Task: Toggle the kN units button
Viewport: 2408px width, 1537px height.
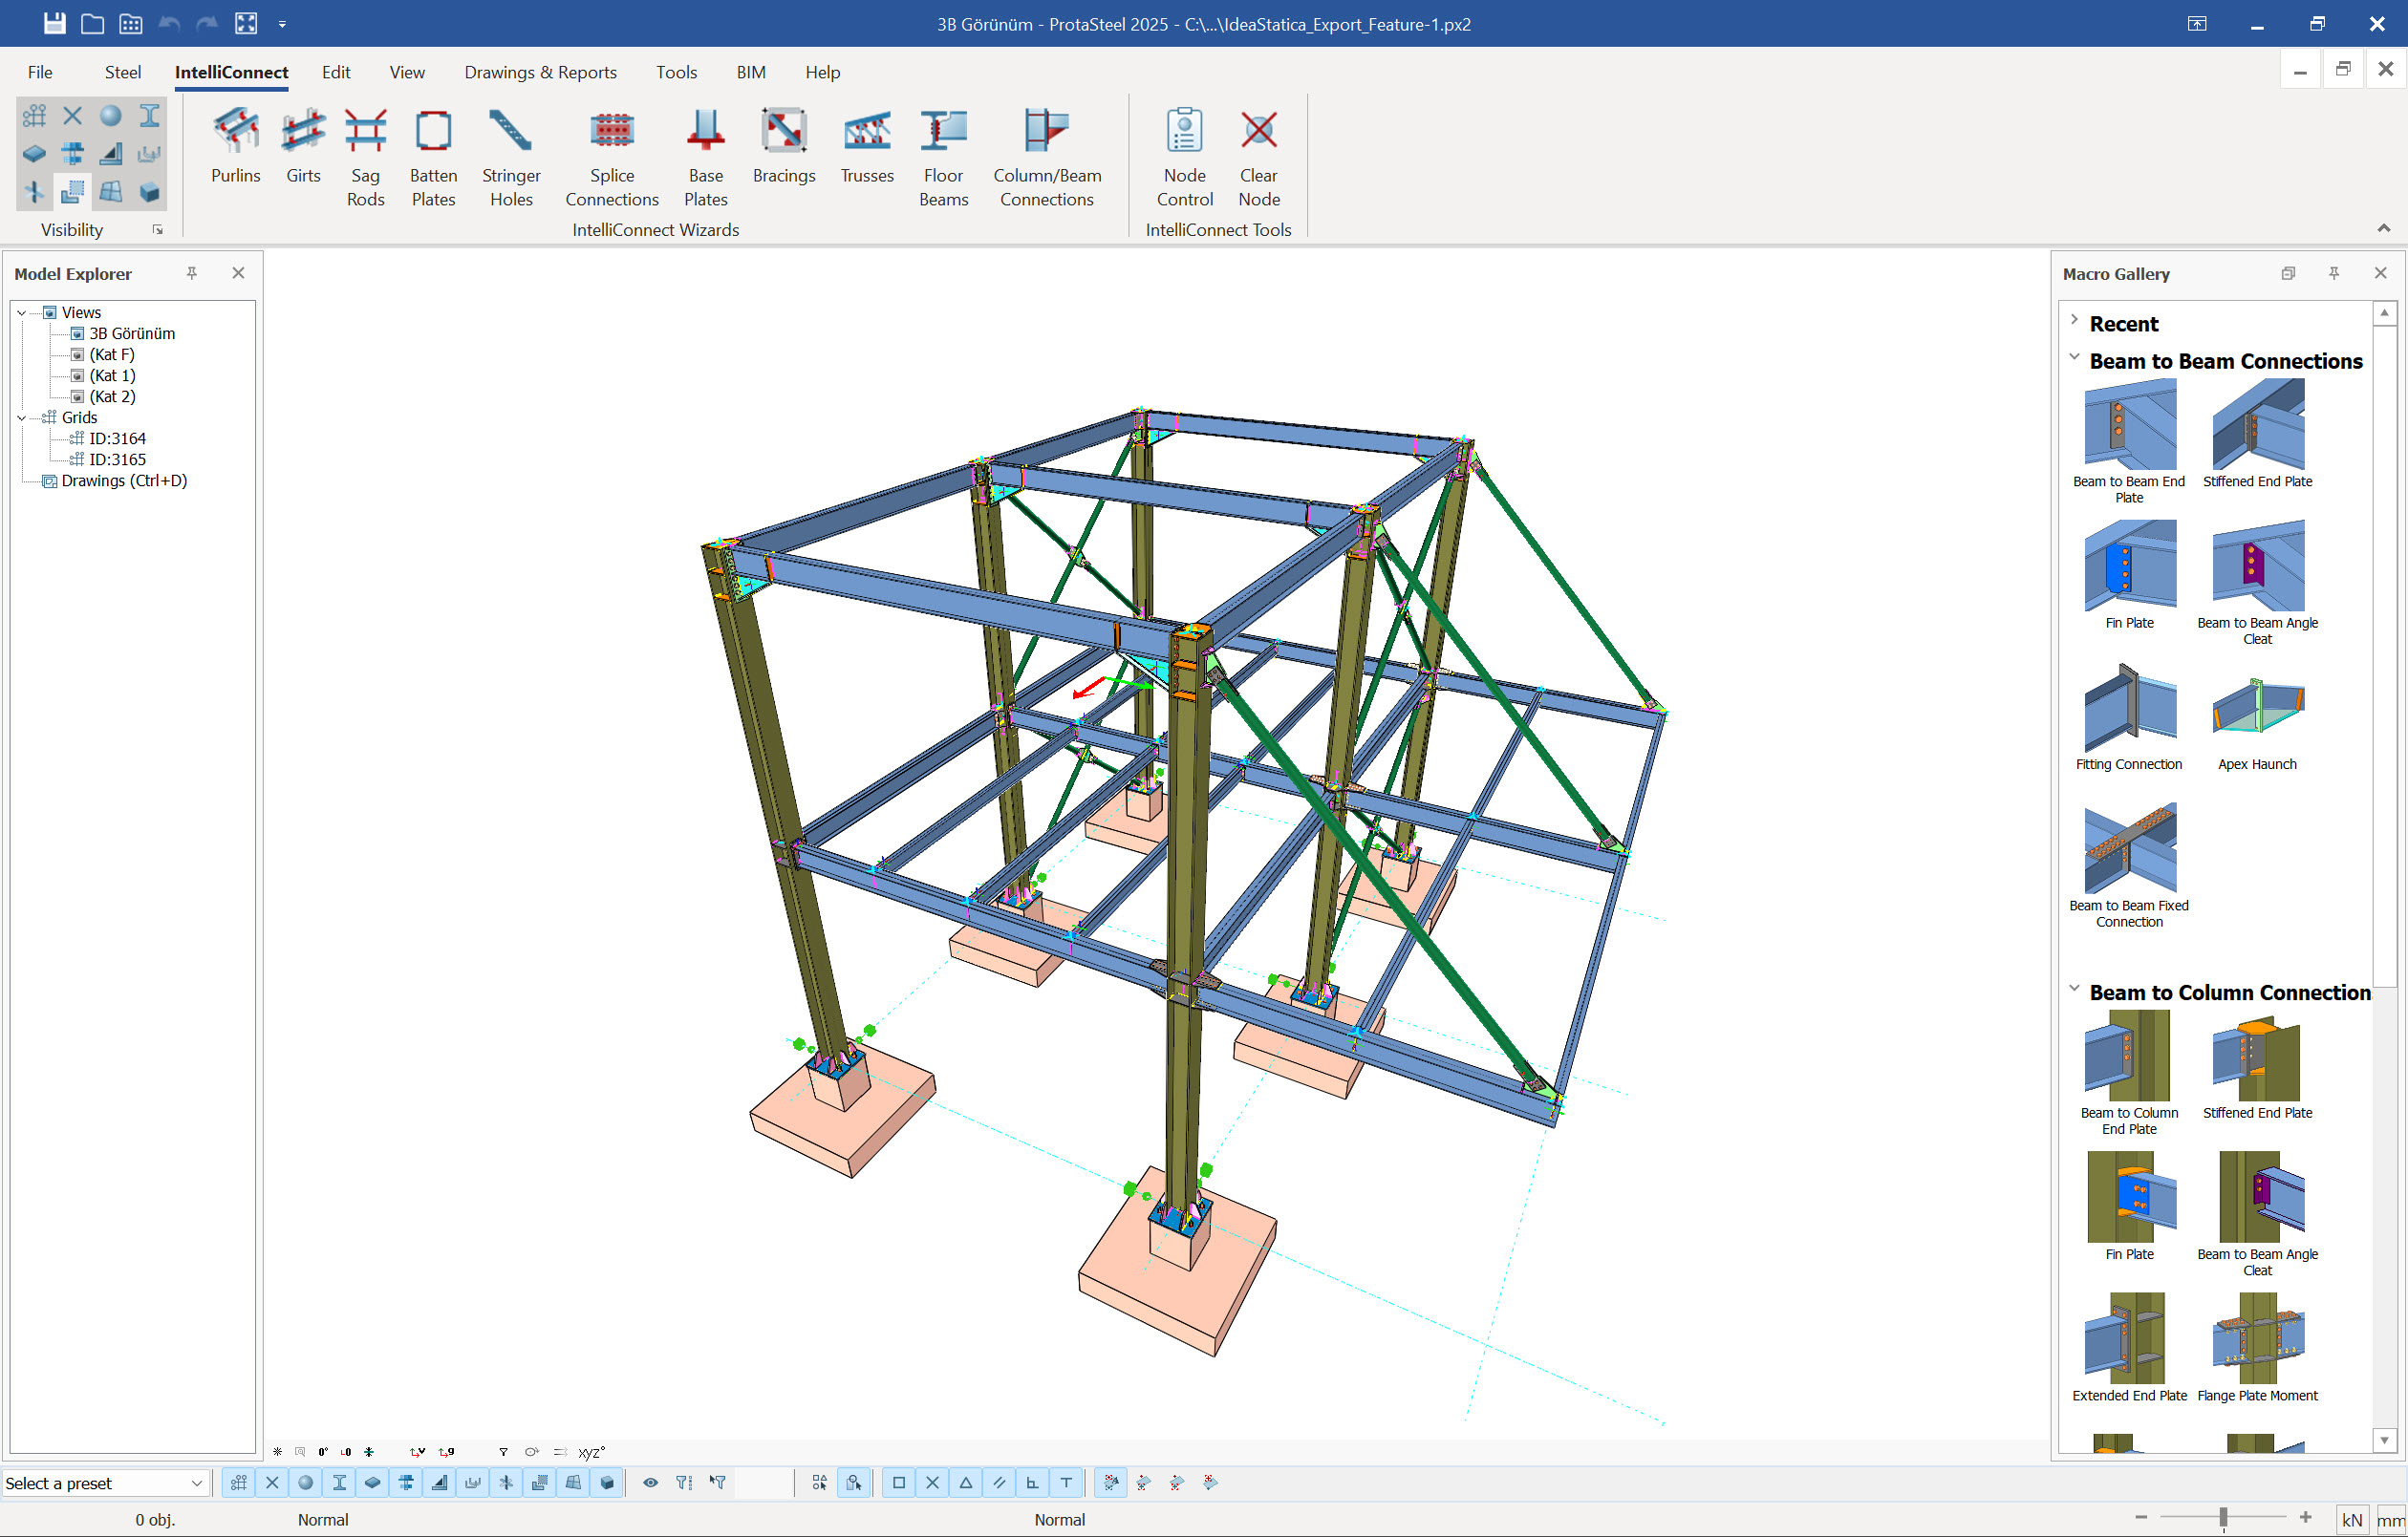Action: click(x=2351, y=1519)
